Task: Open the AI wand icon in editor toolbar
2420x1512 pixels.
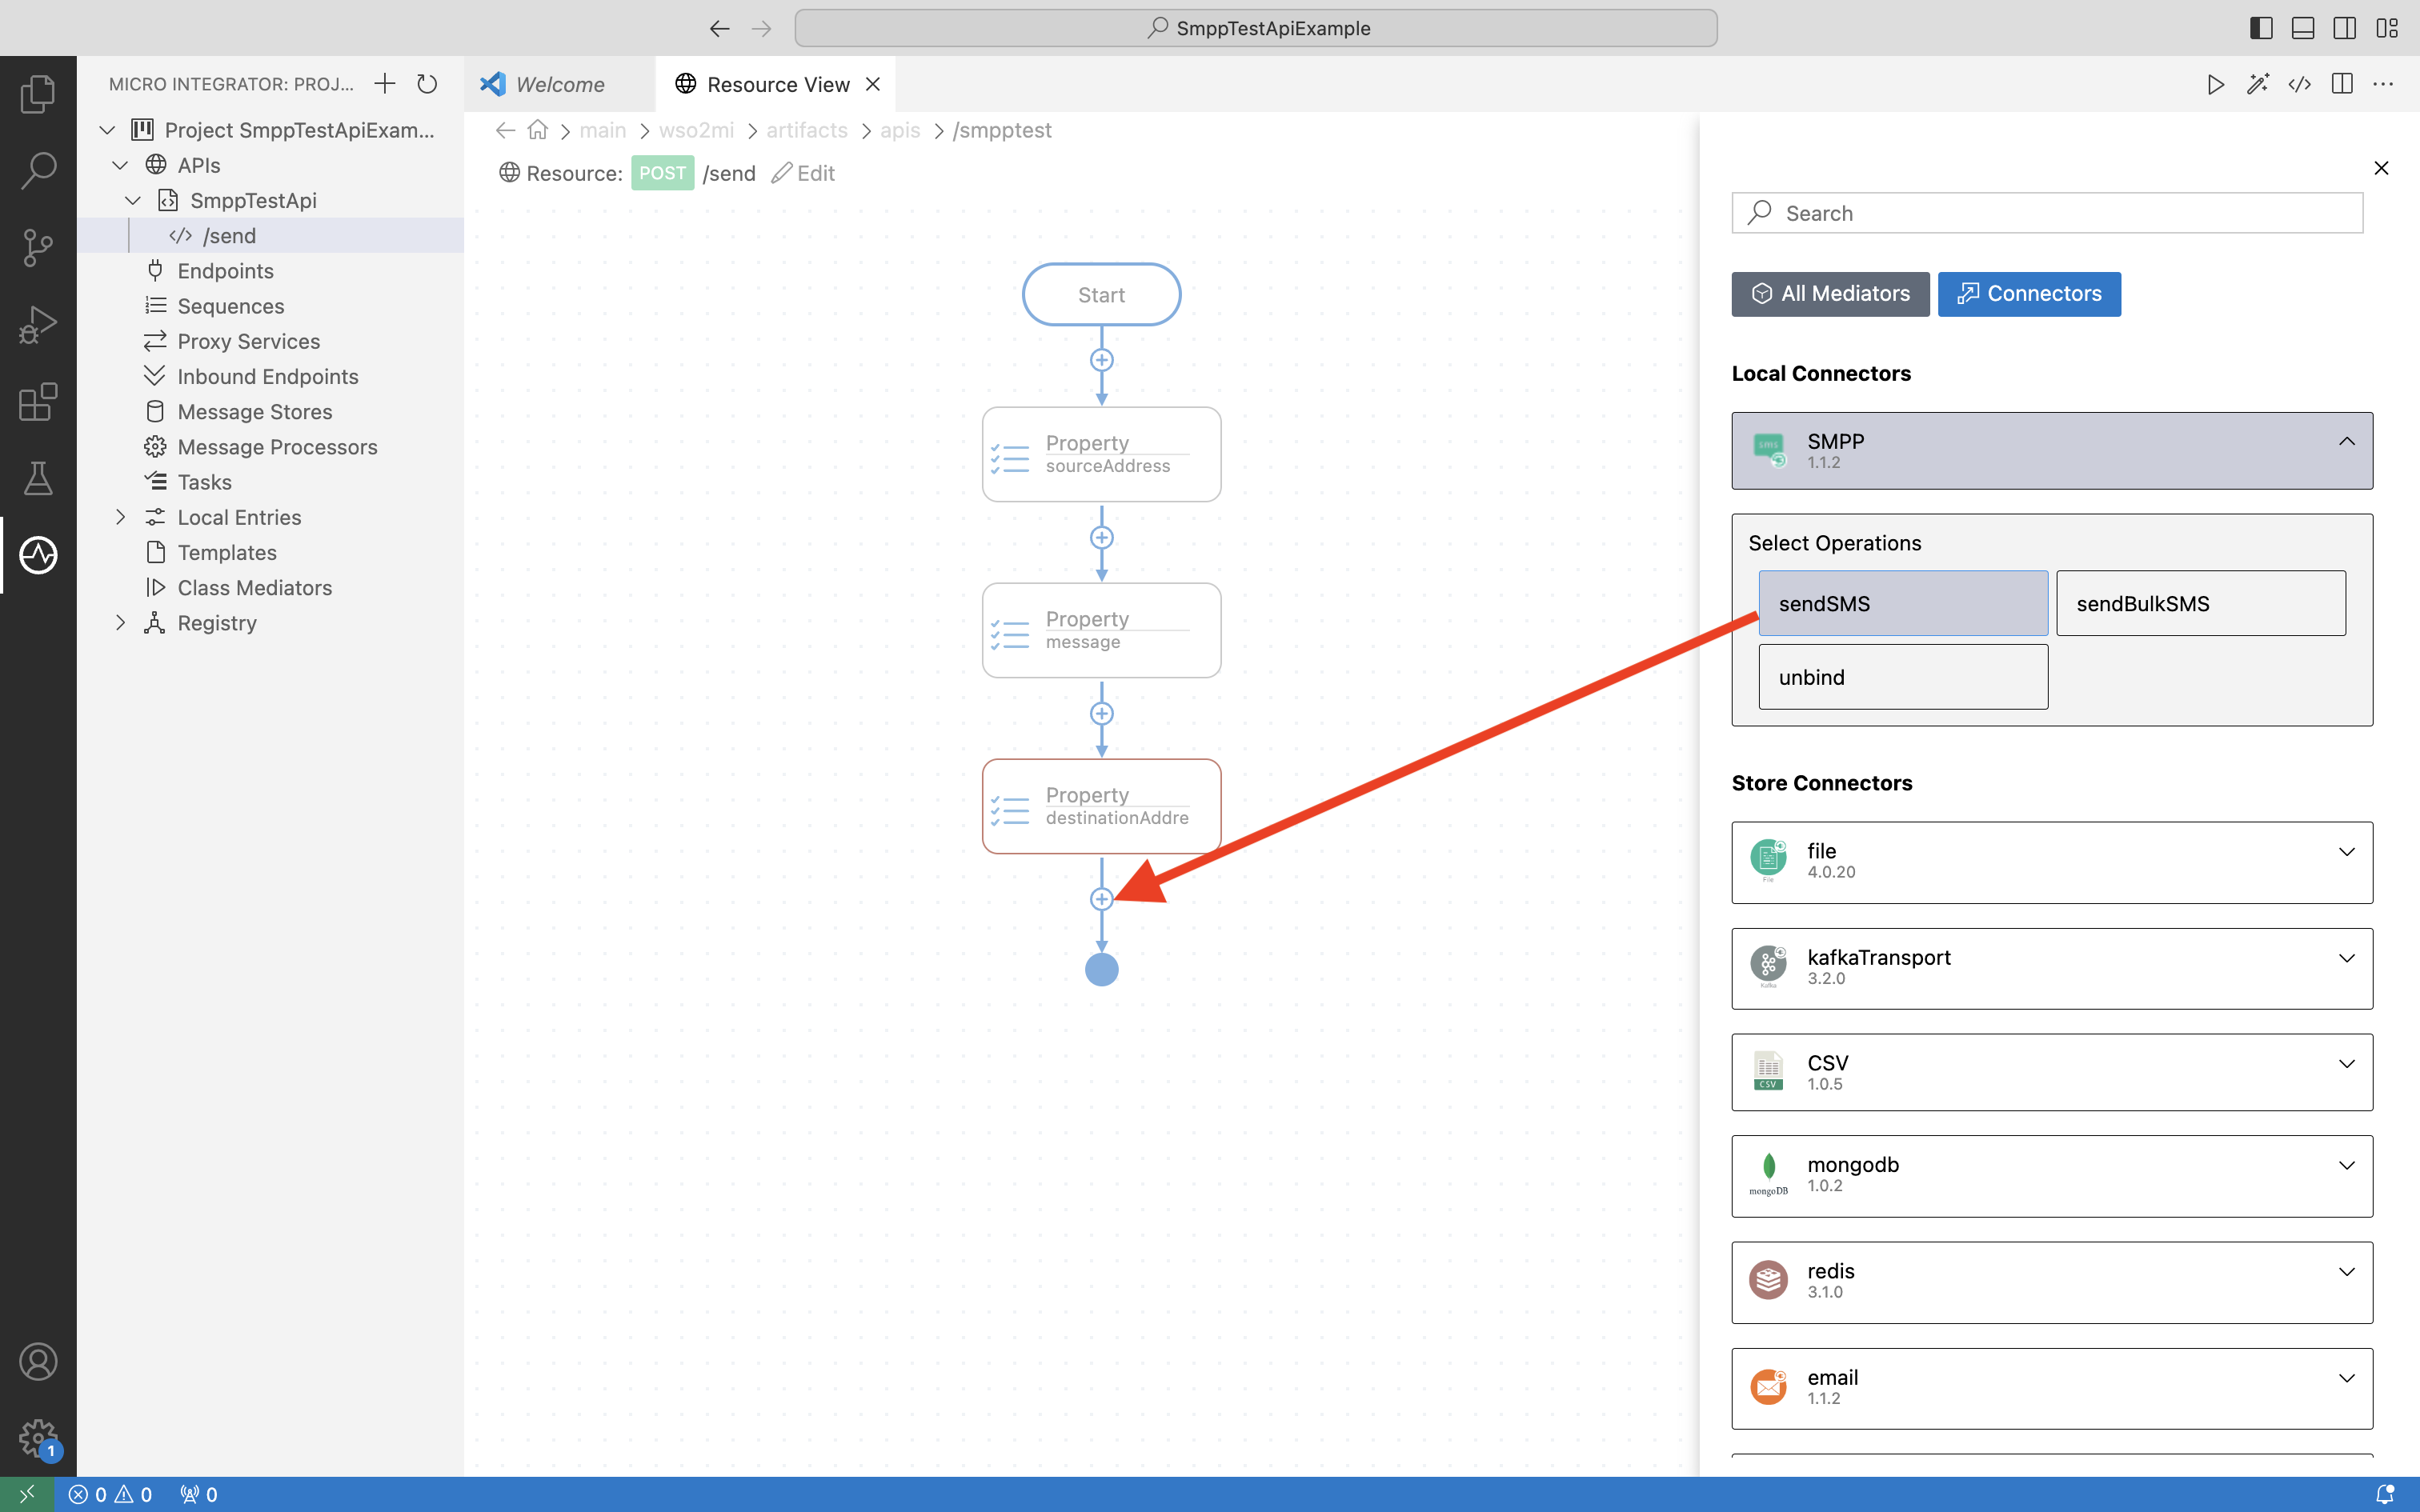Action: [x=2258, y=84]
